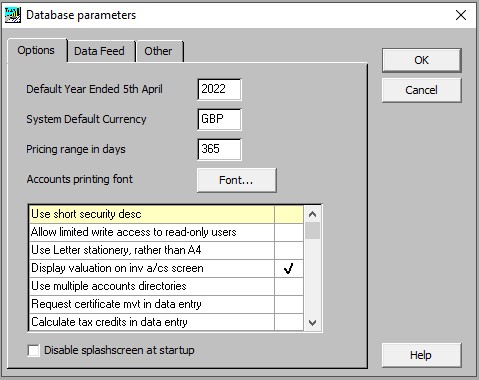Select 'Use multiple accounts directories' row text

pyautogui.click(x=109, y=286)
